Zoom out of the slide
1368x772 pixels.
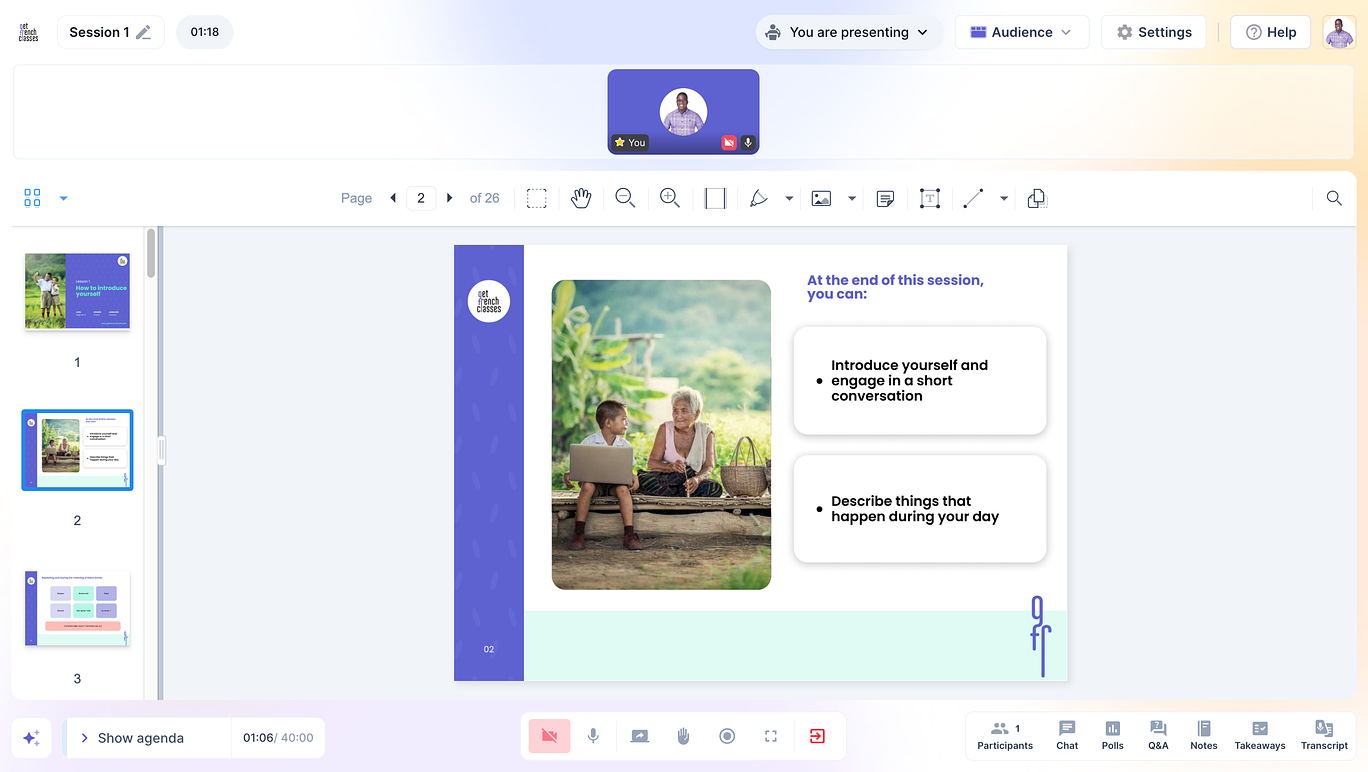point(625,198)
